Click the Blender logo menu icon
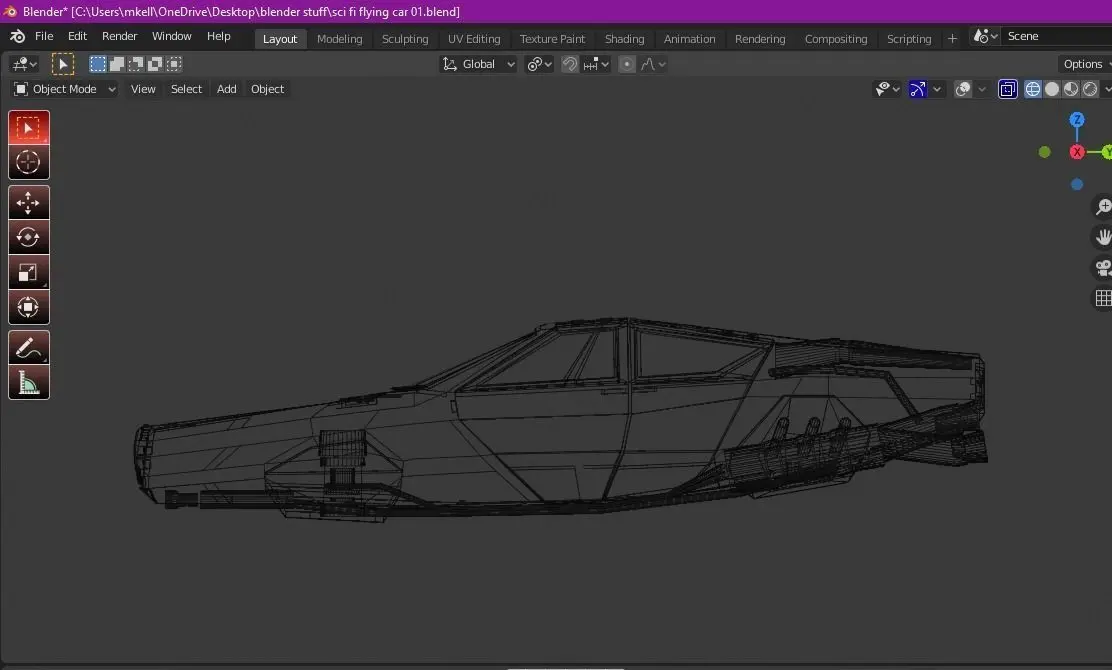Viewport: 1112px width, 670px height. (18, 36)
